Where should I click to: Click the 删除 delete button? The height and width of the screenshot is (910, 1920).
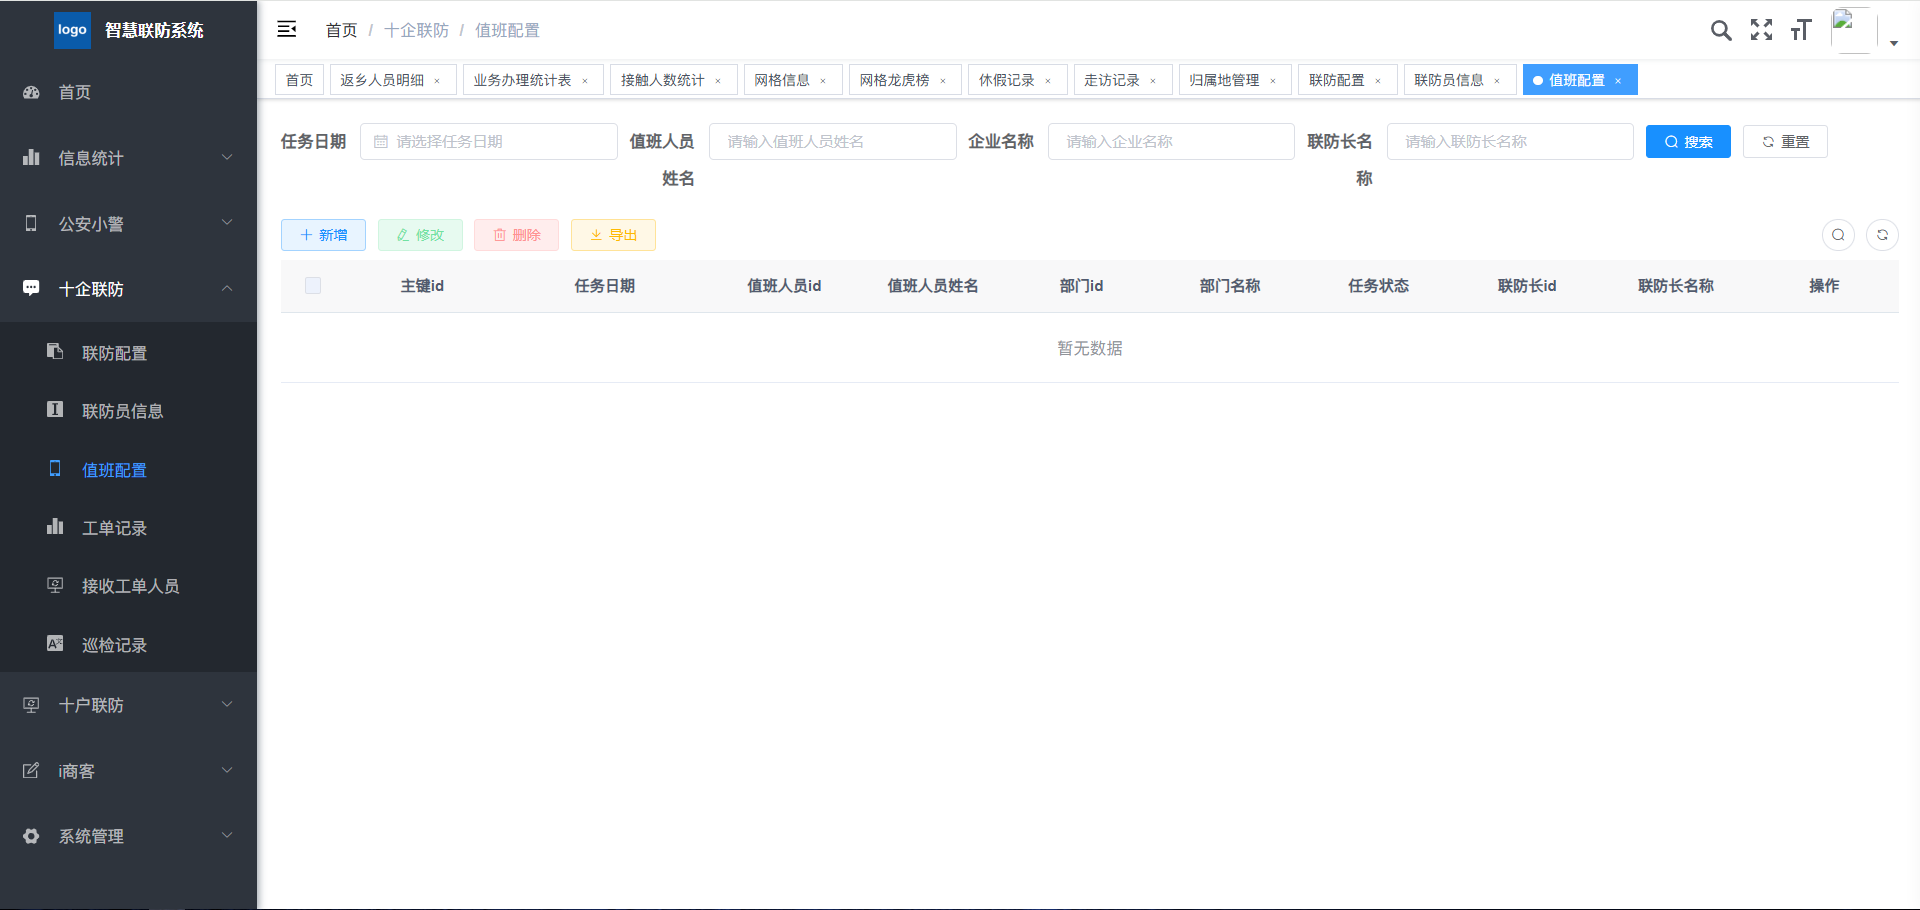[516, 235]
